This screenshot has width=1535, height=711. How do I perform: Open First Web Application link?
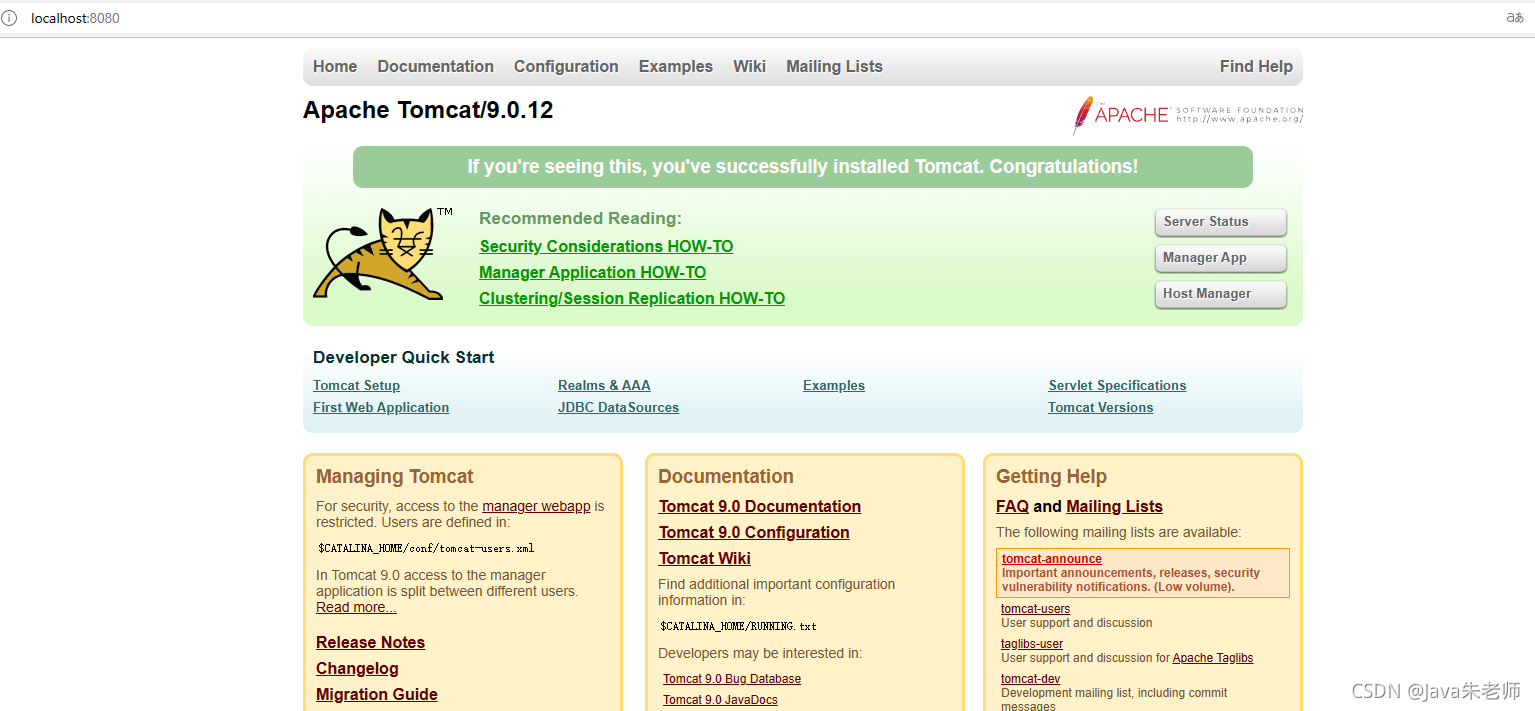point(381,407)
